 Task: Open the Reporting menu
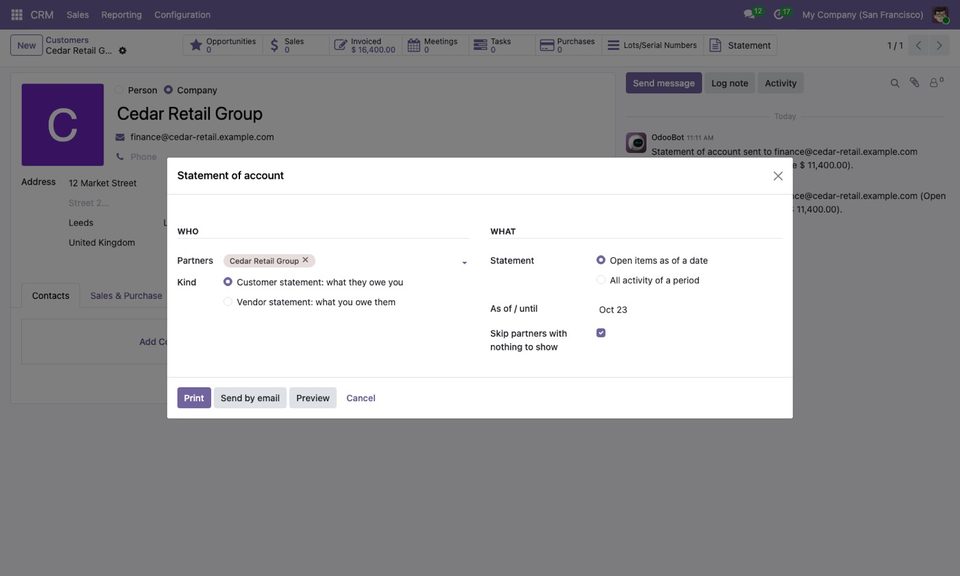[121, 15]
